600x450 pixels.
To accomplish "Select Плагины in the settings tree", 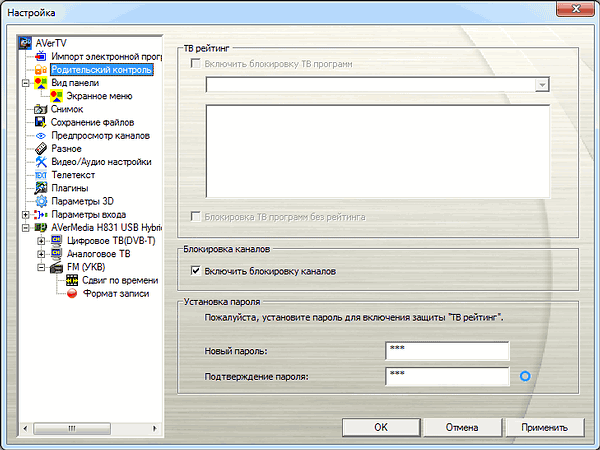I will tap(70, 188).
